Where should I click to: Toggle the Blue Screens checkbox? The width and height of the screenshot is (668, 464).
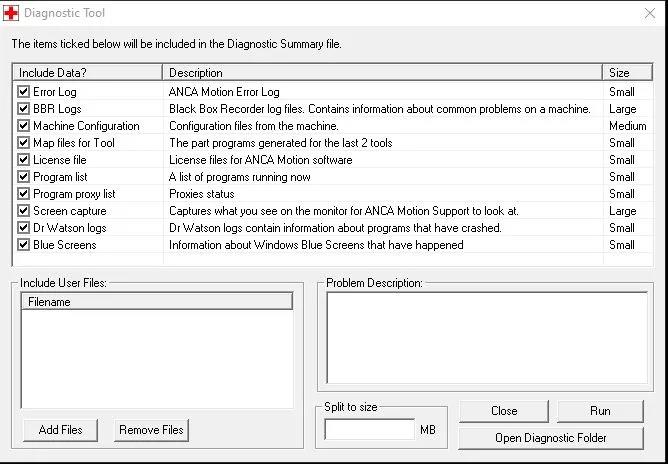(23, 245)
